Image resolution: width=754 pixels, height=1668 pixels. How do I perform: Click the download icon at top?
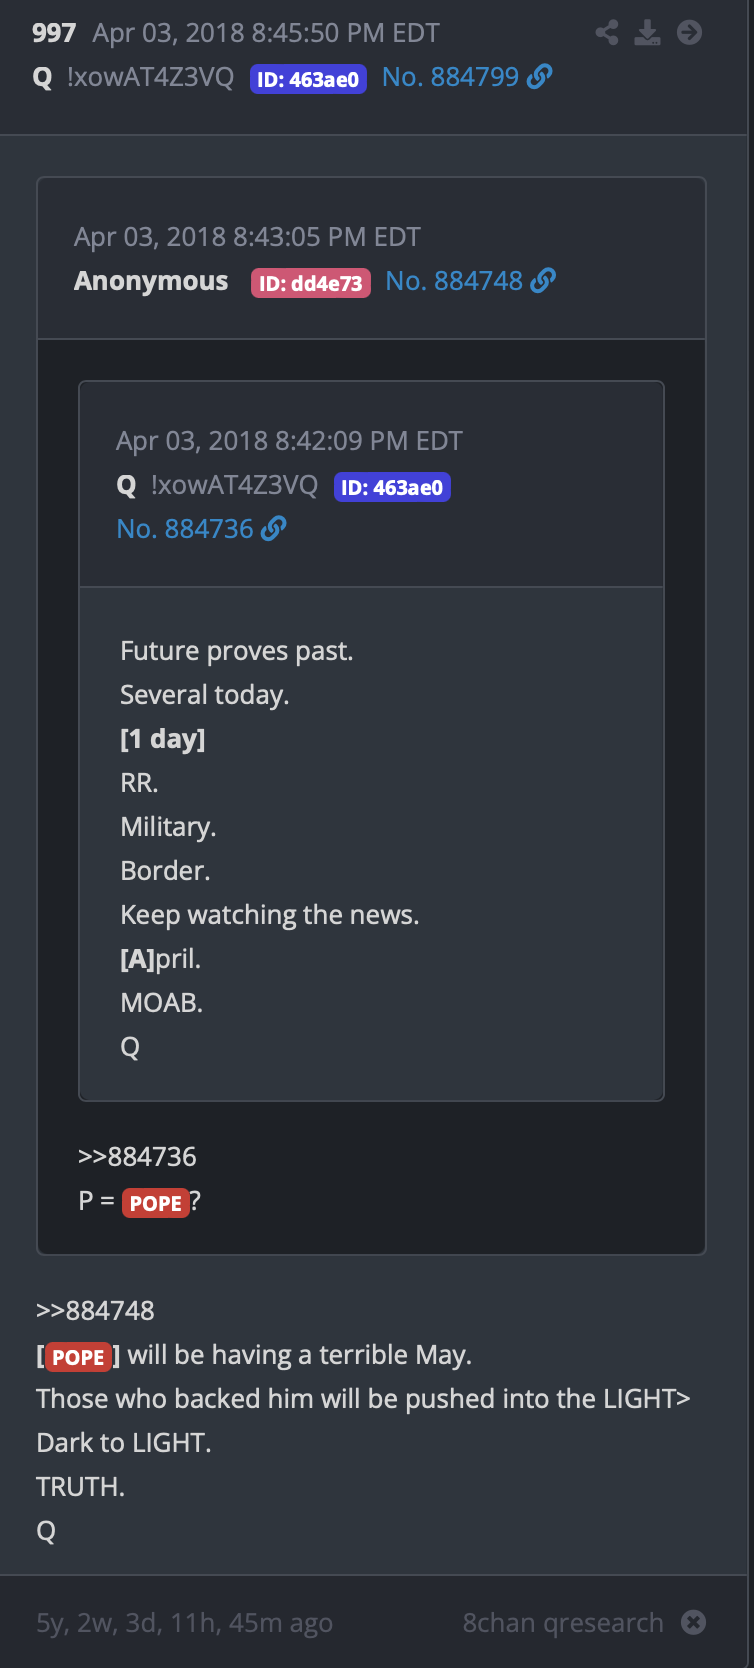648,33
